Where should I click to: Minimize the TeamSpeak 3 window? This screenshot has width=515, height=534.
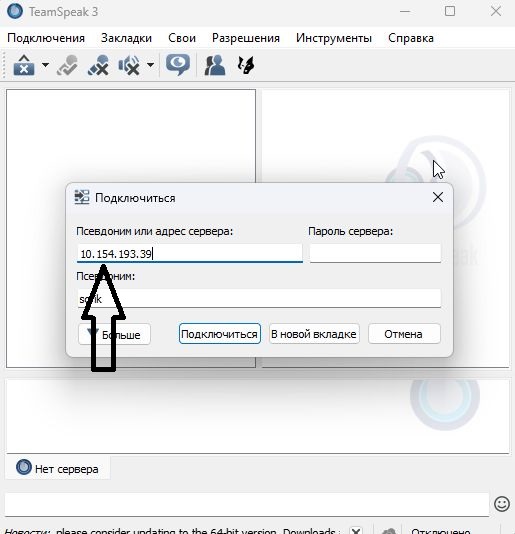coord(405,12)
